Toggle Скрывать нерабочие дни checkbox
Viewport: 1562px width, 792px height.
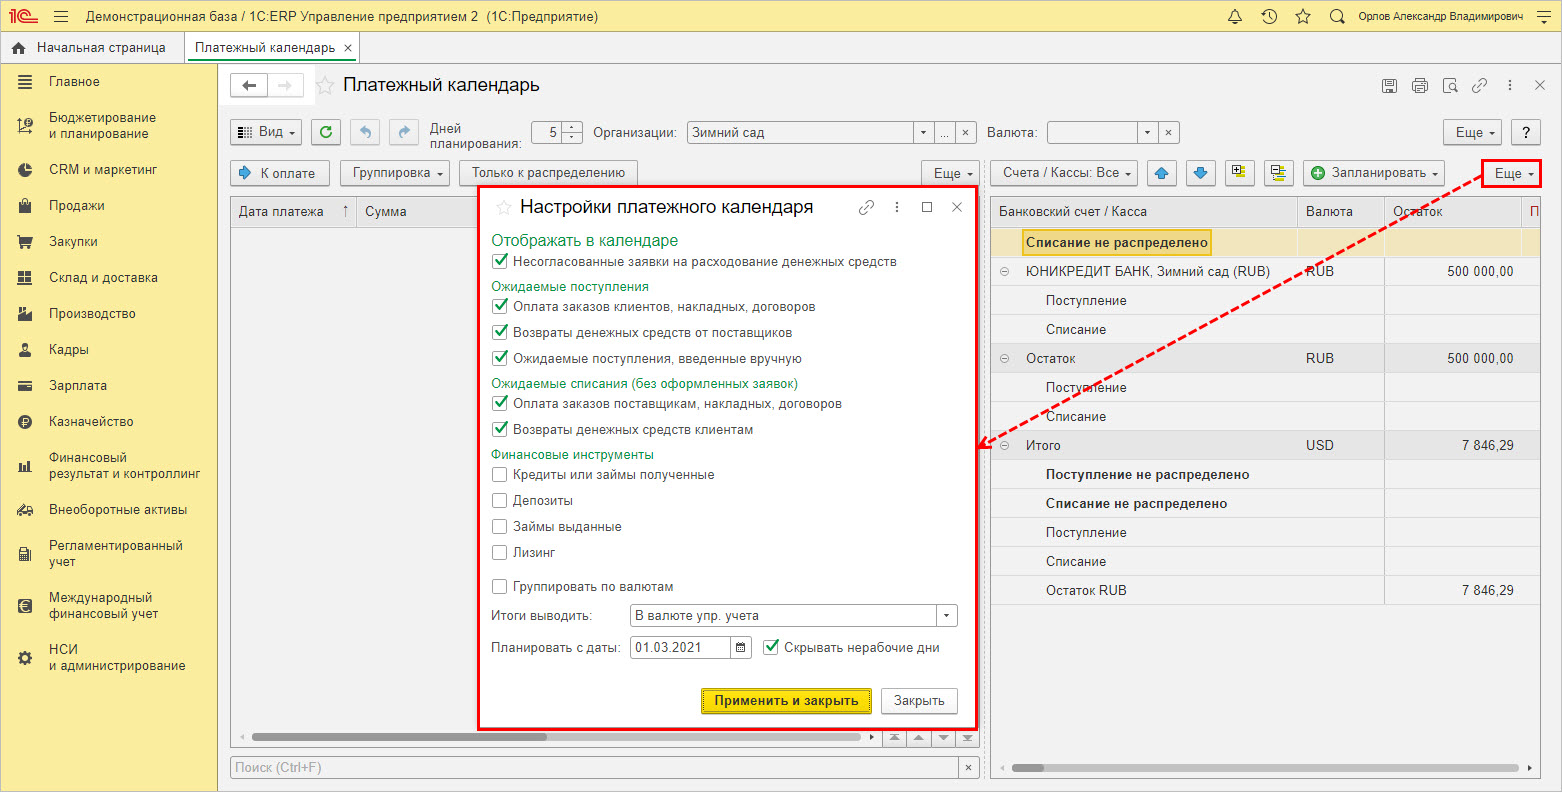(x=771, y=647)
